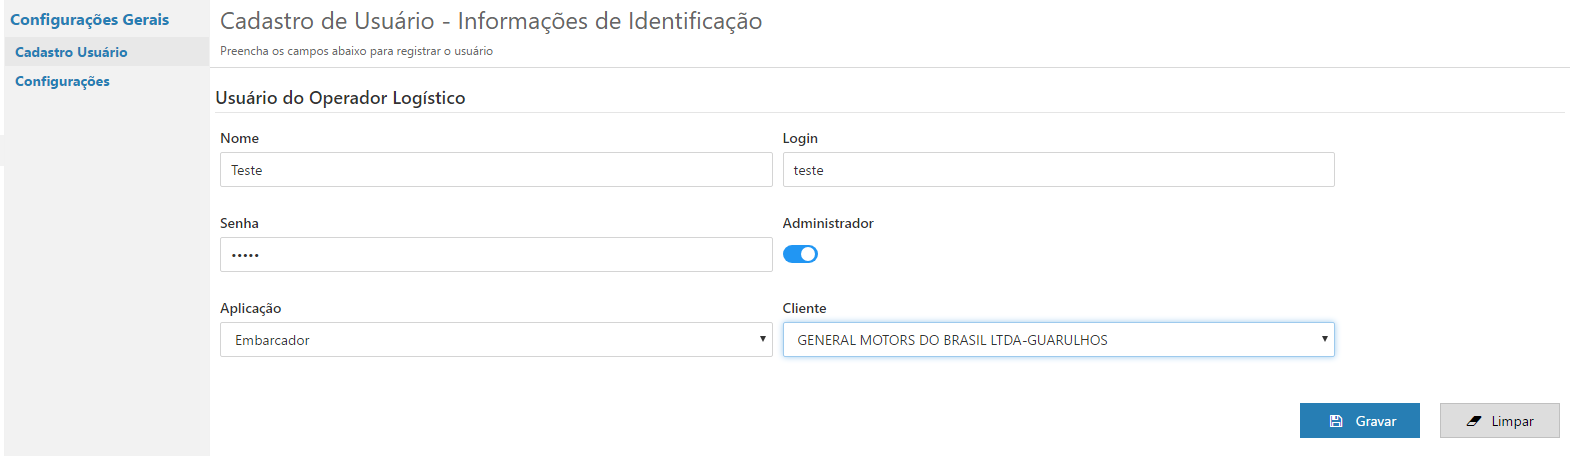
Task: Click the Cadastro de Usuário page title
Action: [x=490, y=21]
